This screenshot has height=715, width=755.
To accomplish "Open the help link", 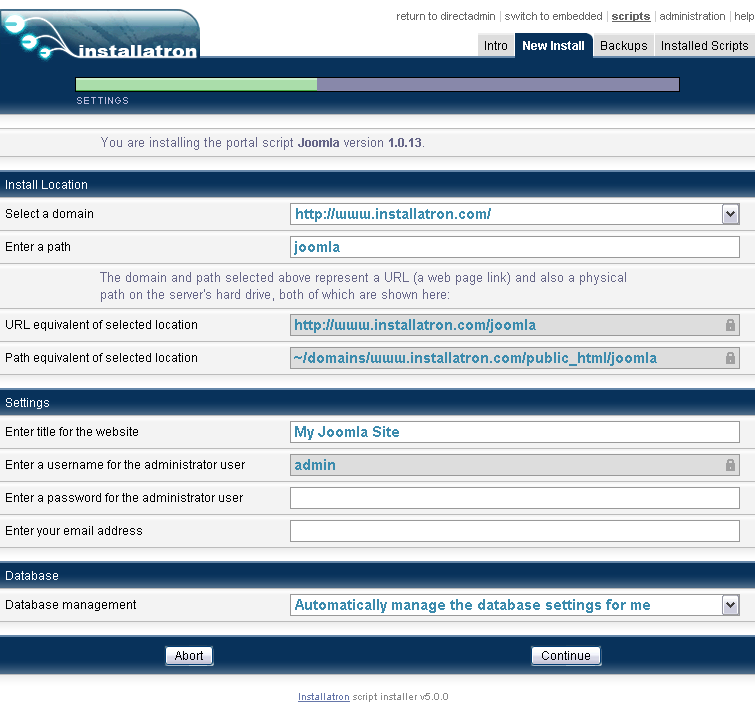I will pyautogui.click(x=744, y=17).
